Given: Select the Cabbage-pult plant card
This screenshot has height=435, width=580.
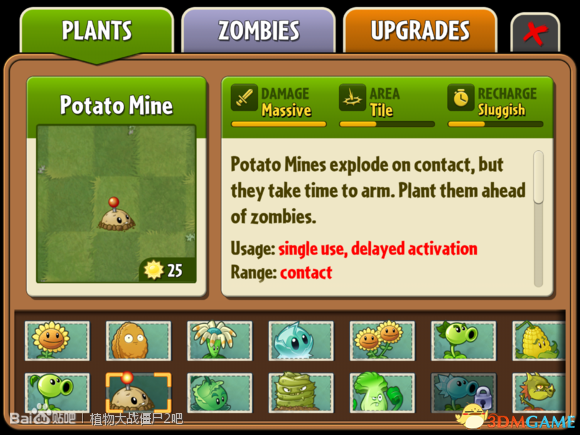Looking at the screenshot, I should click(x=220, y=392).
